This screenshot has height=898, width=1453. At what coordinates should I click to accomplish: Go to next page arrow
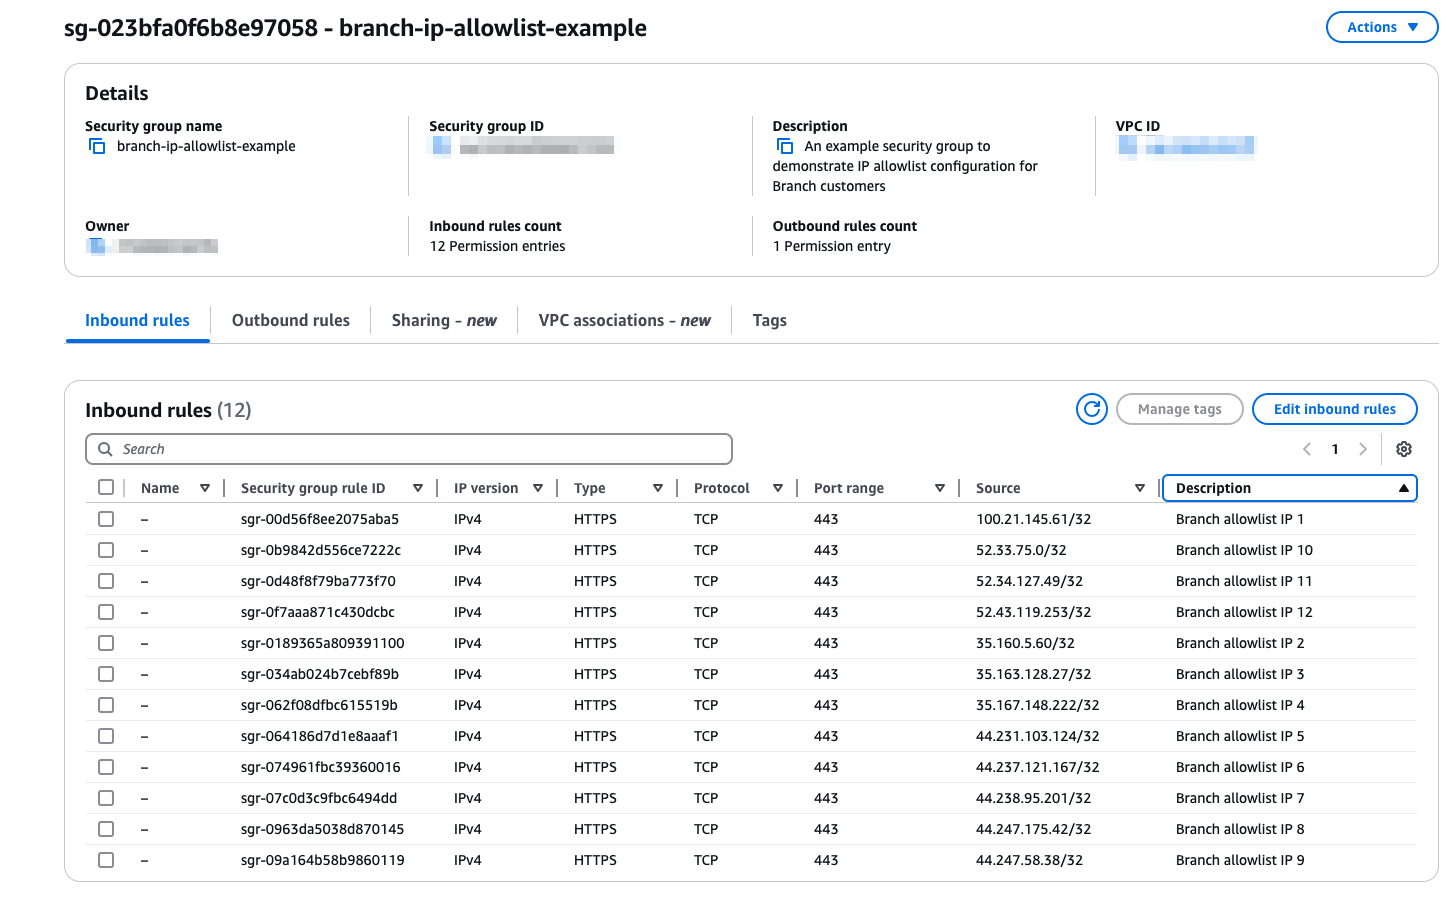(x=1363, y=449)
